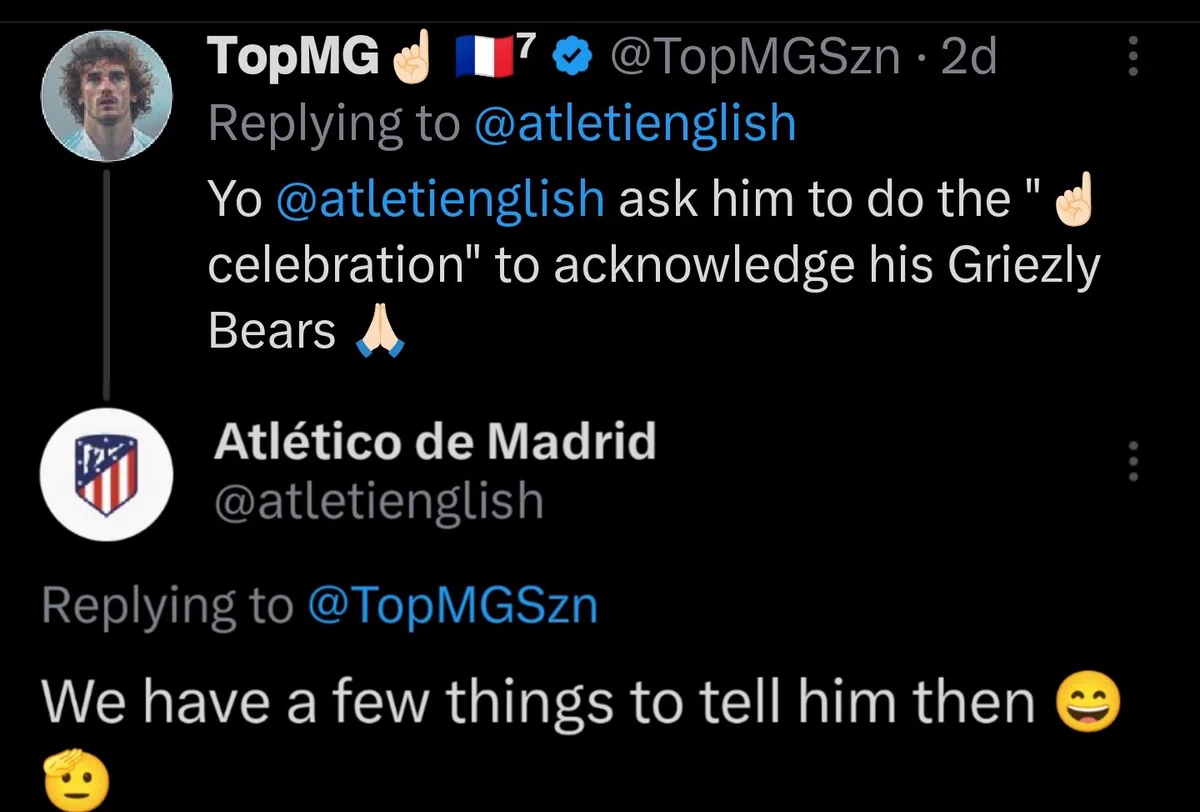
Task: Click the @atletienglish mention inside the tweet text
Action: (x=439, y=199)
